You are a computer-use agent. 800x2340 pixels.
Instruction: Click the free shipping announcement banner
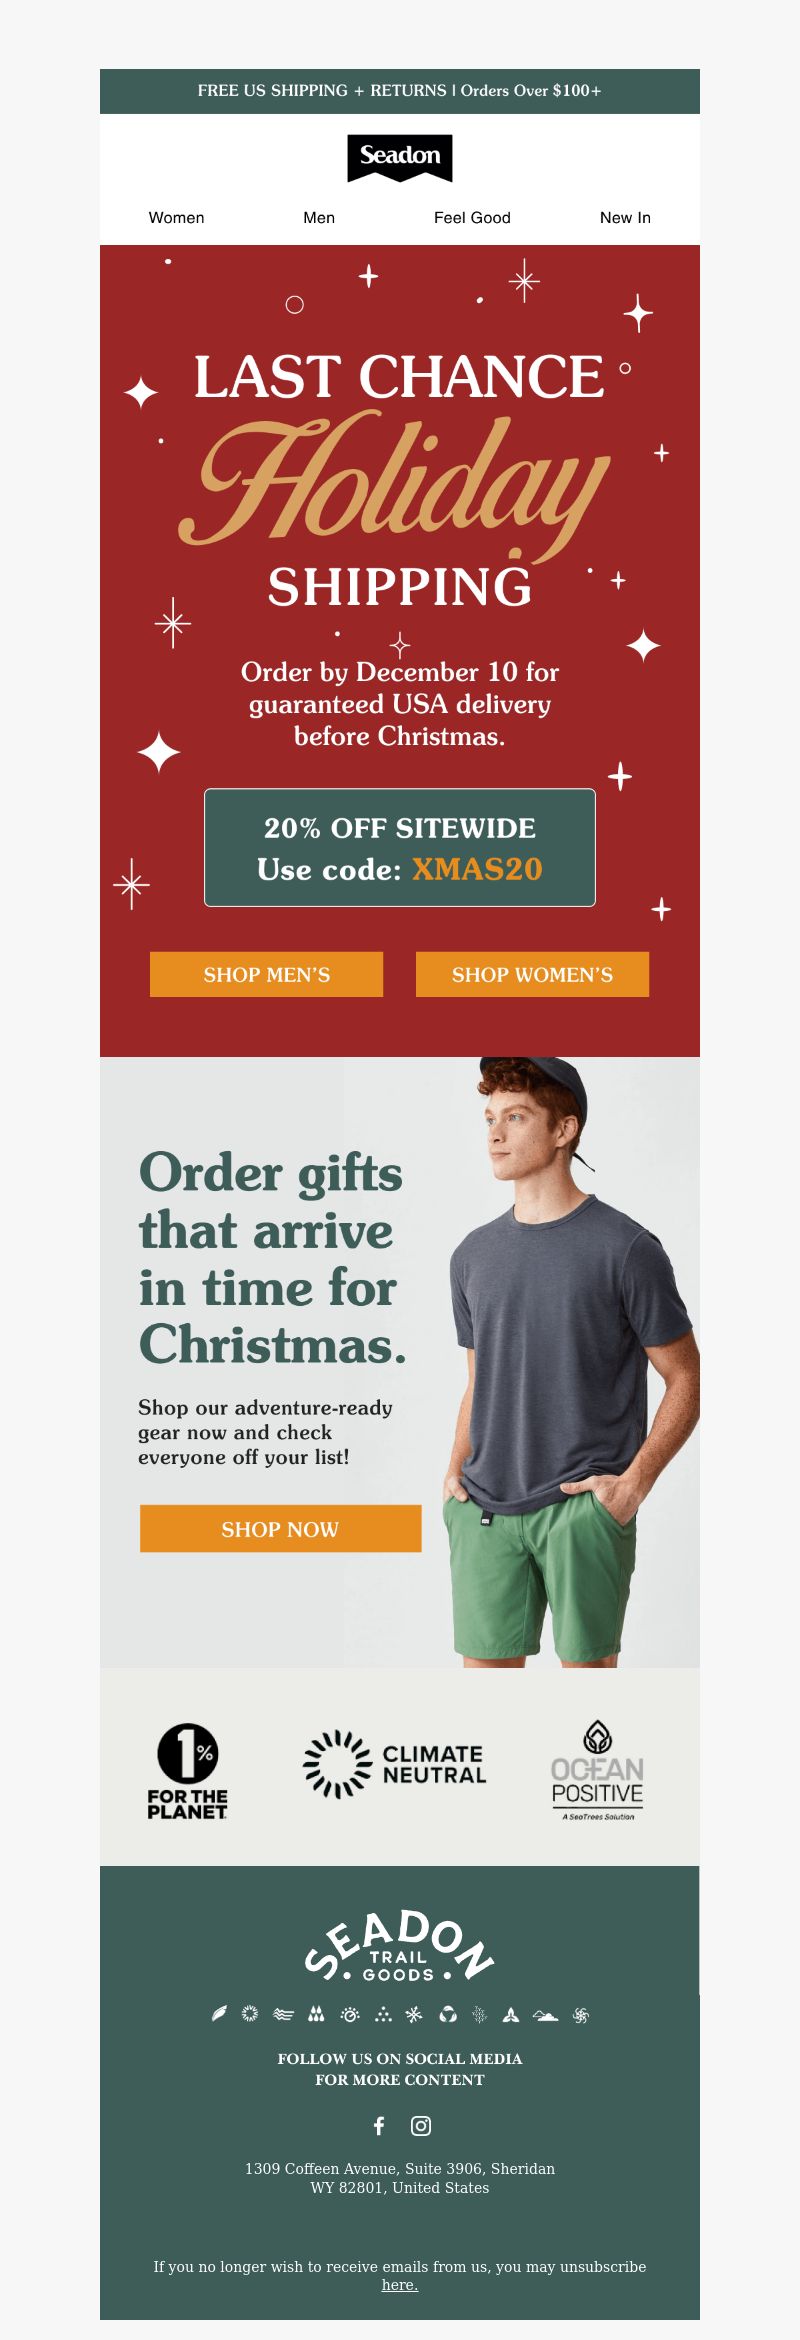(x=400, y=91)
